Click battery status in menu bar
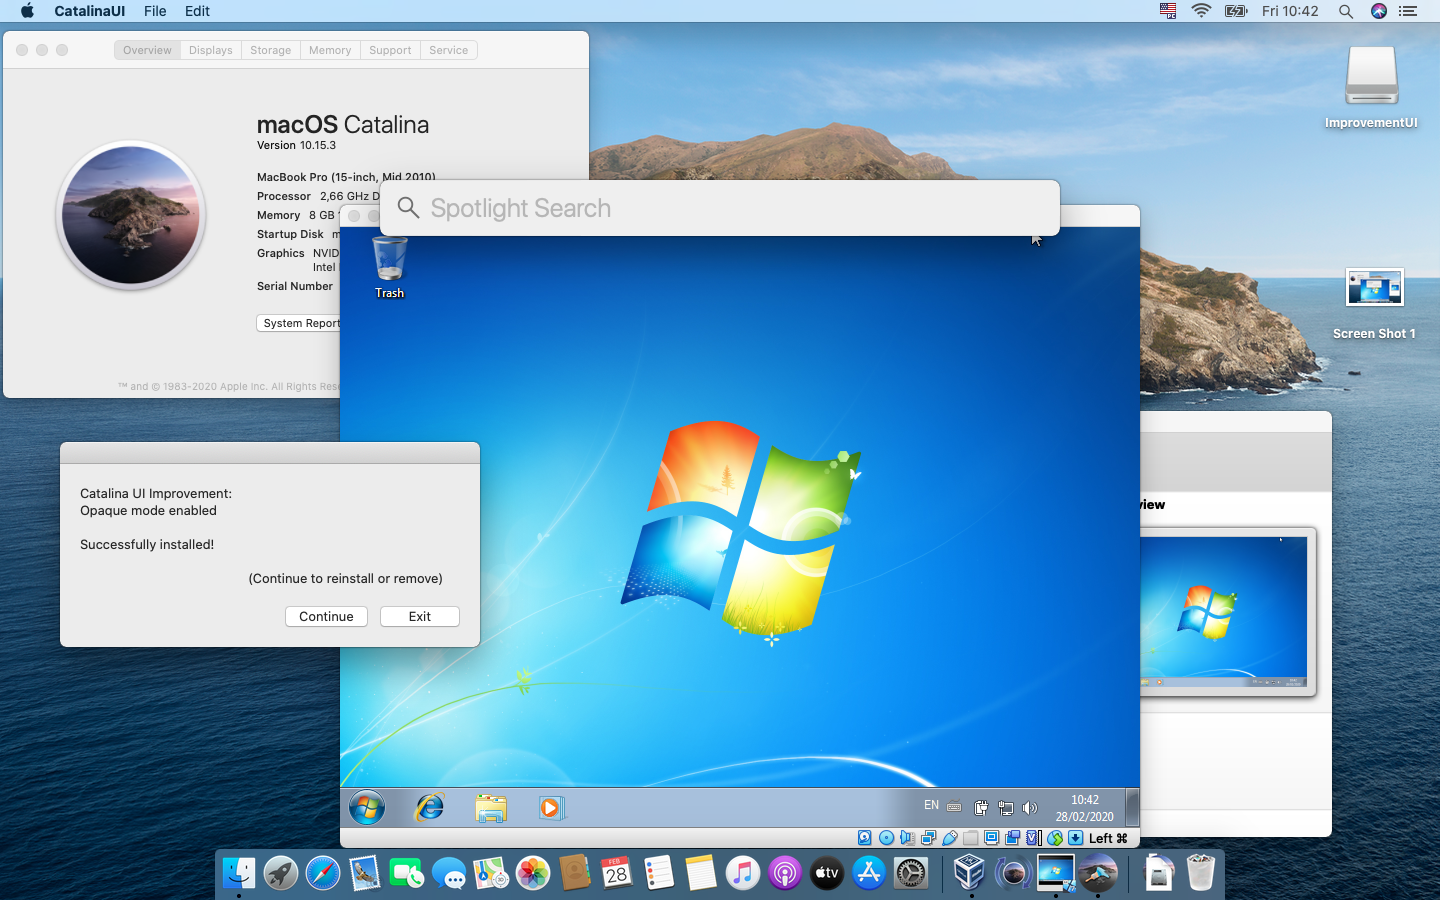The width and height of the screenshot is (1440, 900). (1236, 11)
